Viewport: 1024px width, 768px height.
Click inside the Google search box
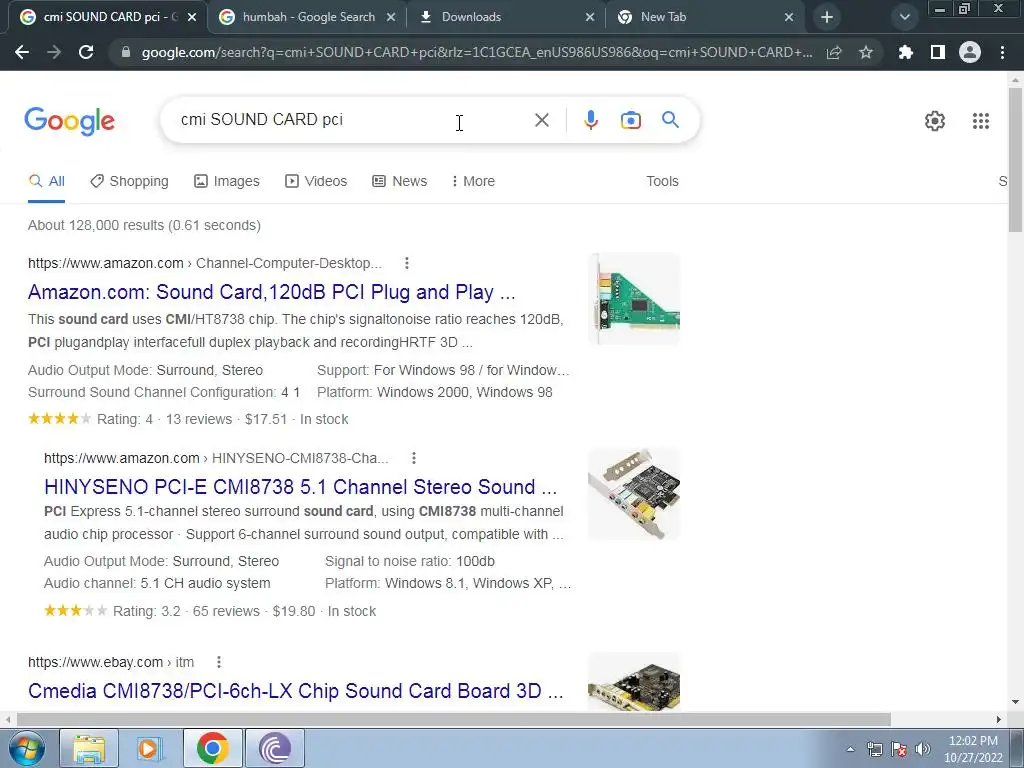[x=353, y=120]
